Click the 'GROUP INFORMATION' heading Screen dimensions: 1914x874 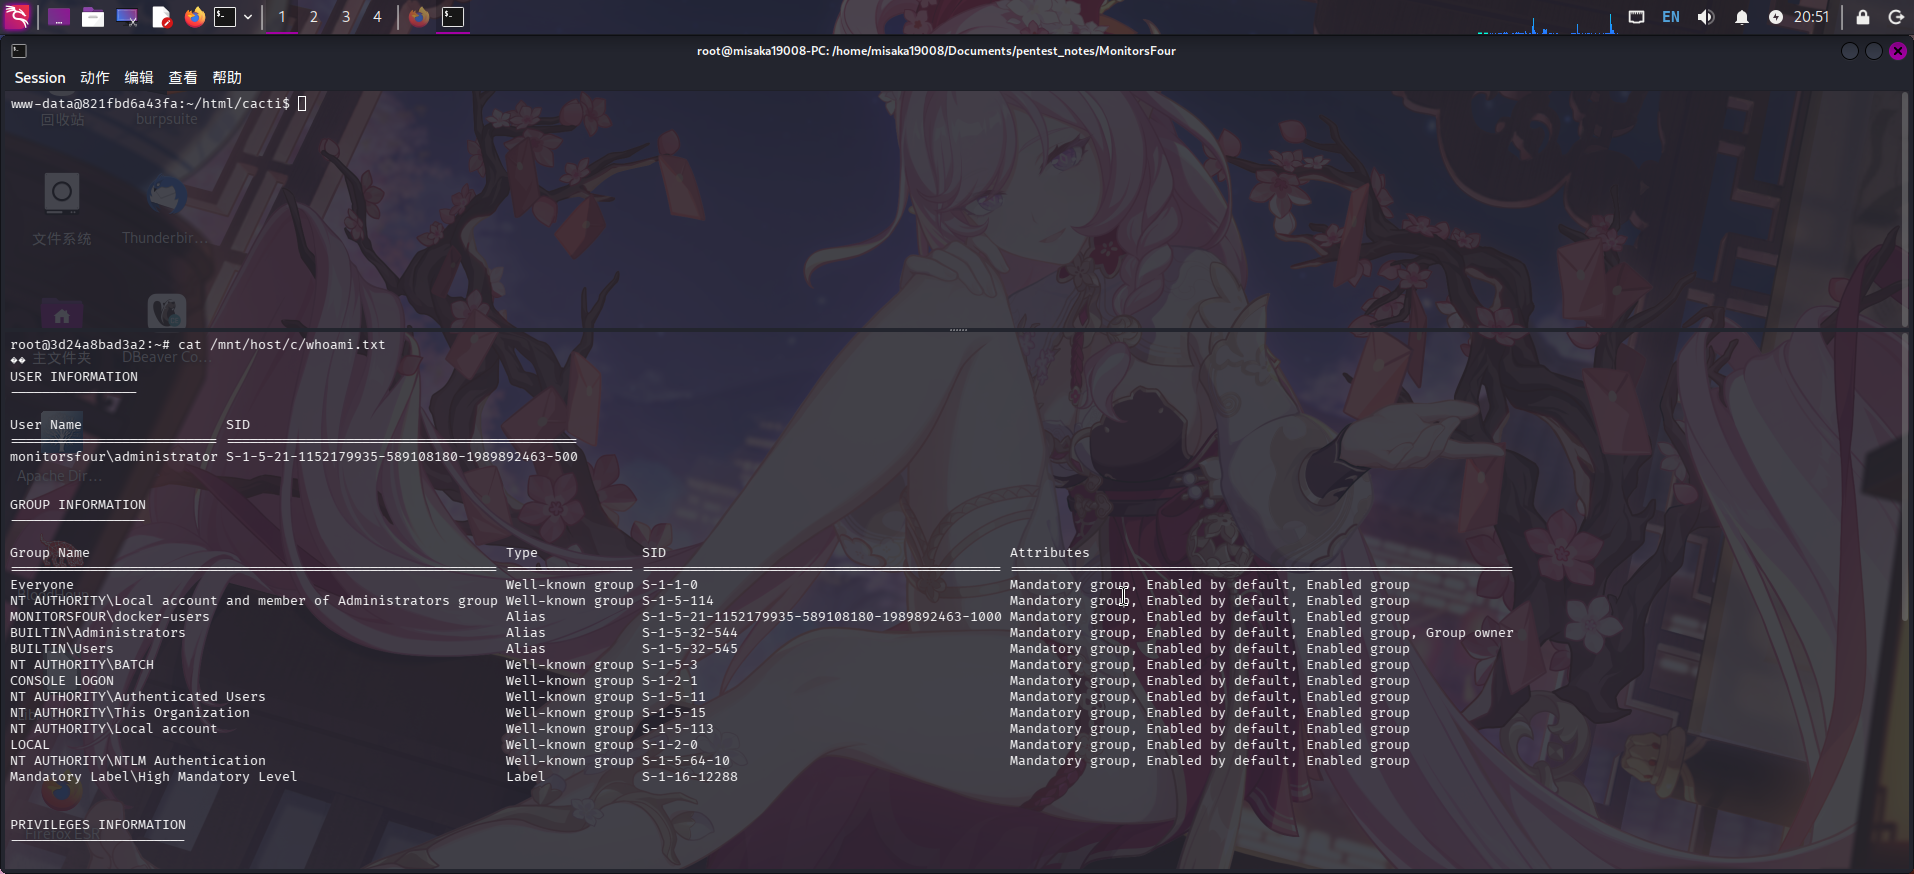click(x=78, y=505)
